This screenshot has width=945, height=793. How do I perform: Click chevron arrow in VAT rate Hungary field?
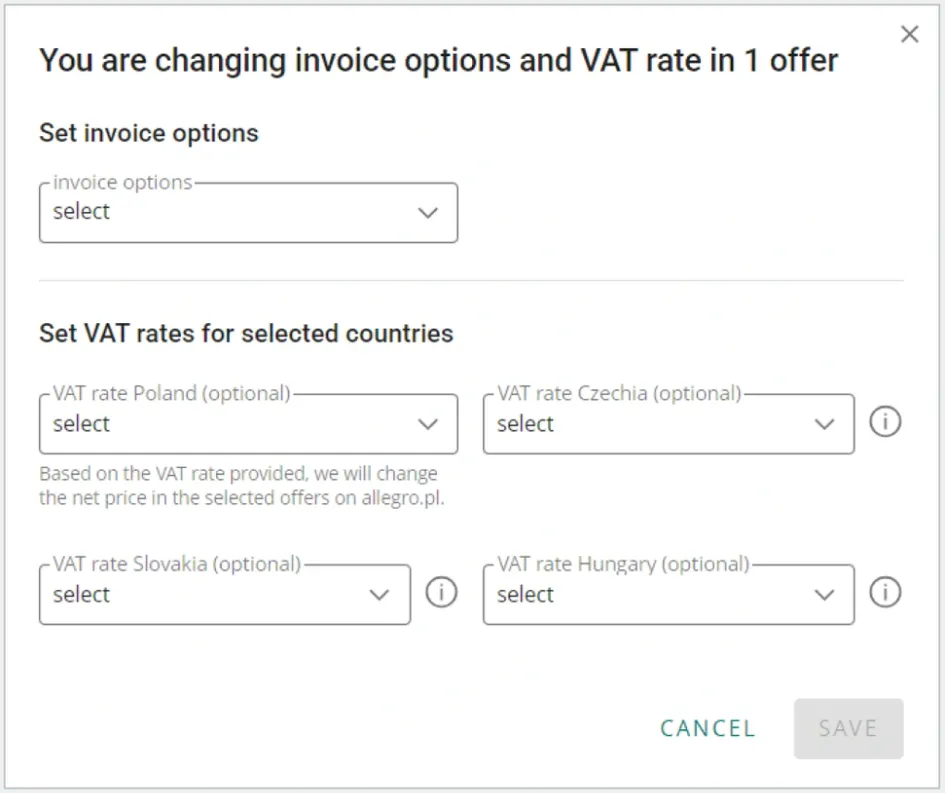824,595
